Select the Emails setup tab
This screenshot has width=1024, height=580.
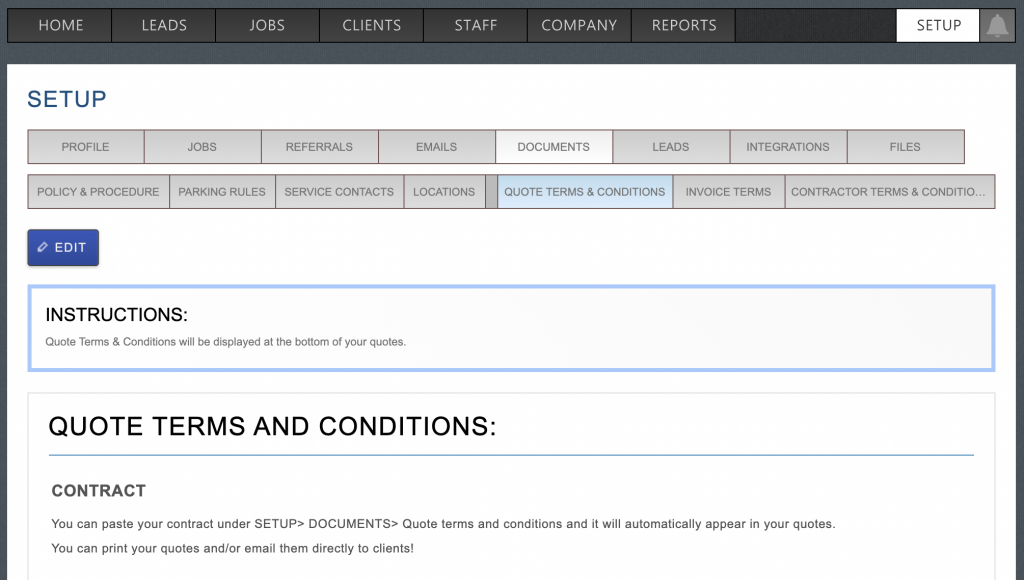coord(436,147)
